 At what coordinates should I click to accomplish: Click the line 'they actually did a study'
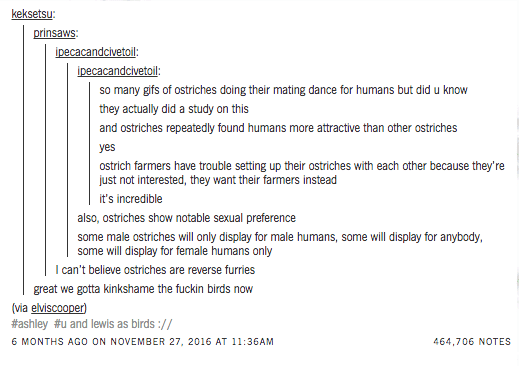tap(174, 109)
